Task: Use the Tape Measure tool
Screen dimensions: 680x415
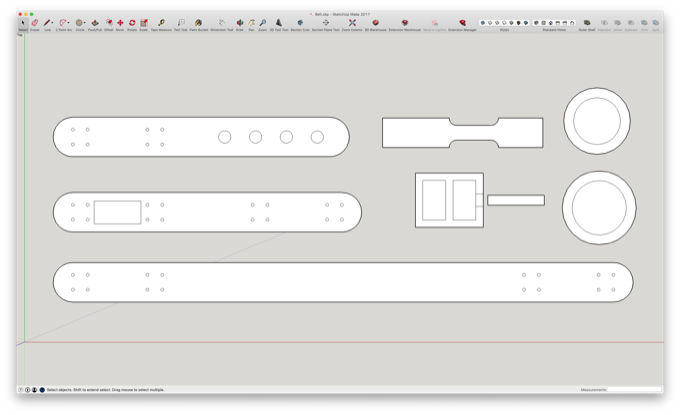Action: [161, 25]
